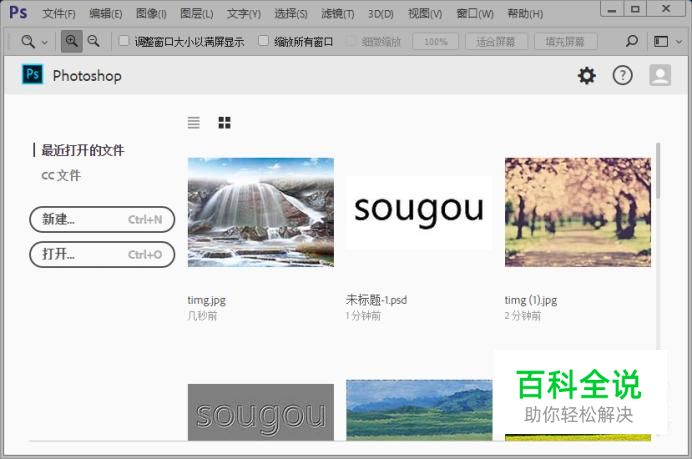Open the 滤镜(T) menu
This screenshot has height=459, width=692.
[338, 14]
